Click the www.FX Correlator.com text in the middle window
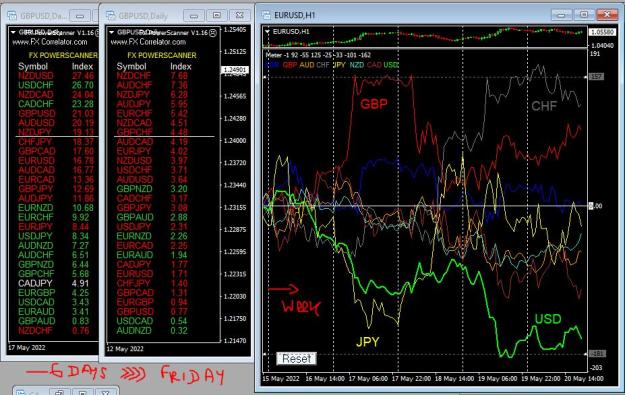Viewport: 625px width, 395px height. point(148,42)
